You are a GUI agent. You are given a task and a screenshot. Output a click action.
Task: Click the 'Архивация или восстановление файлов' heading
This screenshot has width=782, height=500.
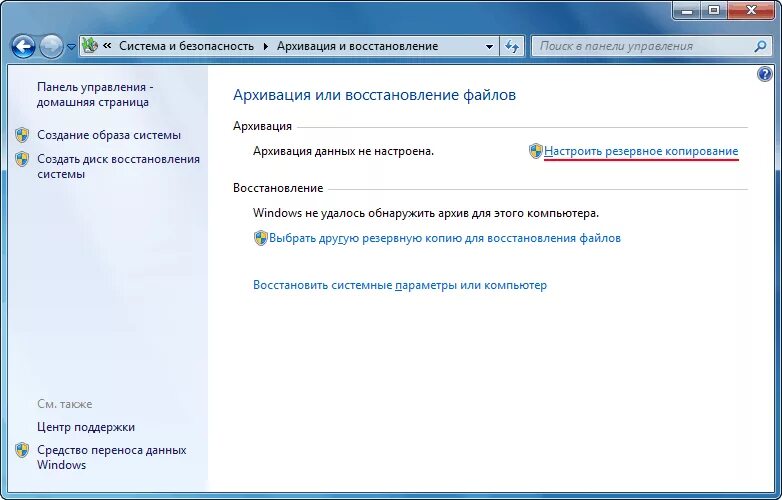[x=375, y=95]
